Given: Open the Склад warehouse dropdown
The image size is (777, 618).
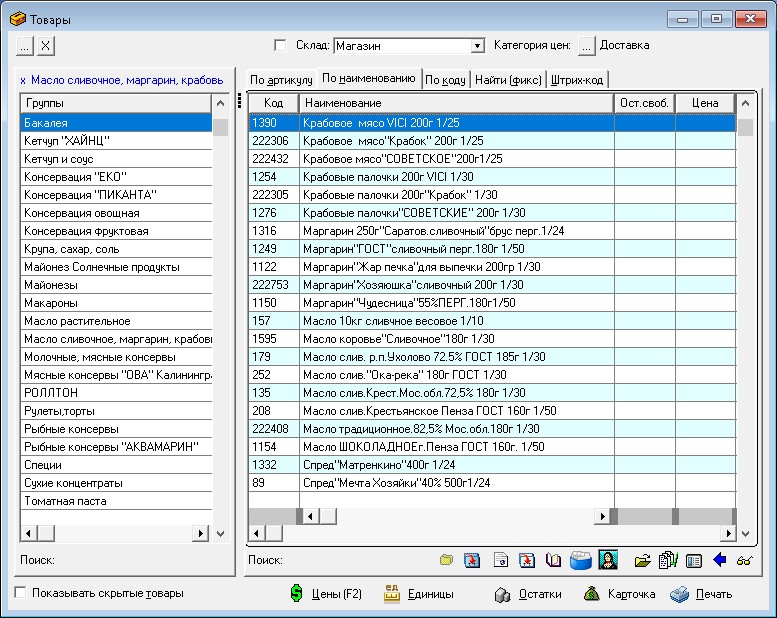Looking at the screenshot, I should pyautogui.click(x=477, y=46).
